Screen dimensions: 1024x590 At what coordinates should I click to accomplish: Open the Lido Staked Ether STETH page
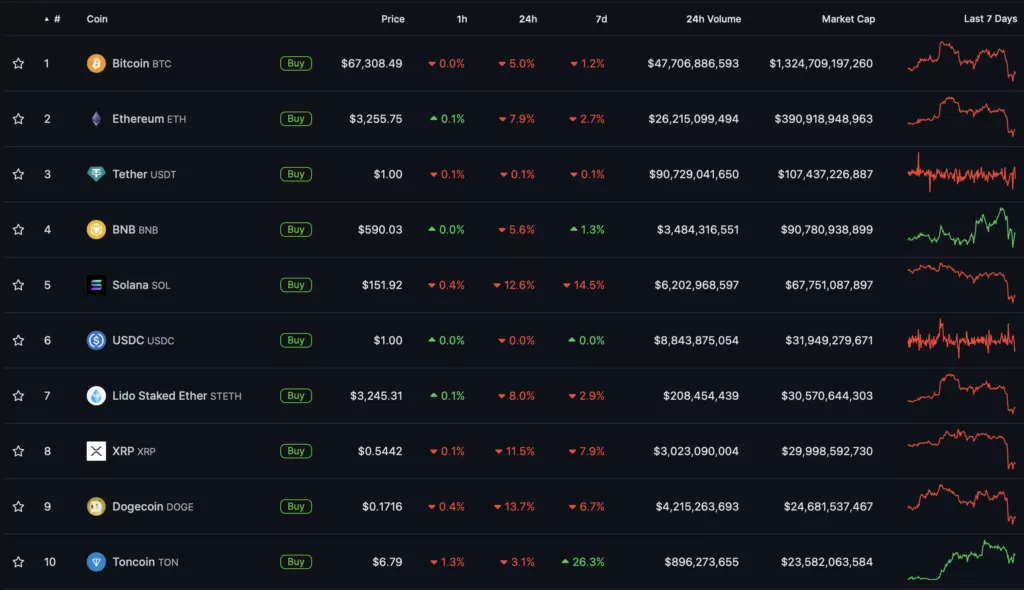pyautogui.click(x=177, y=396)
